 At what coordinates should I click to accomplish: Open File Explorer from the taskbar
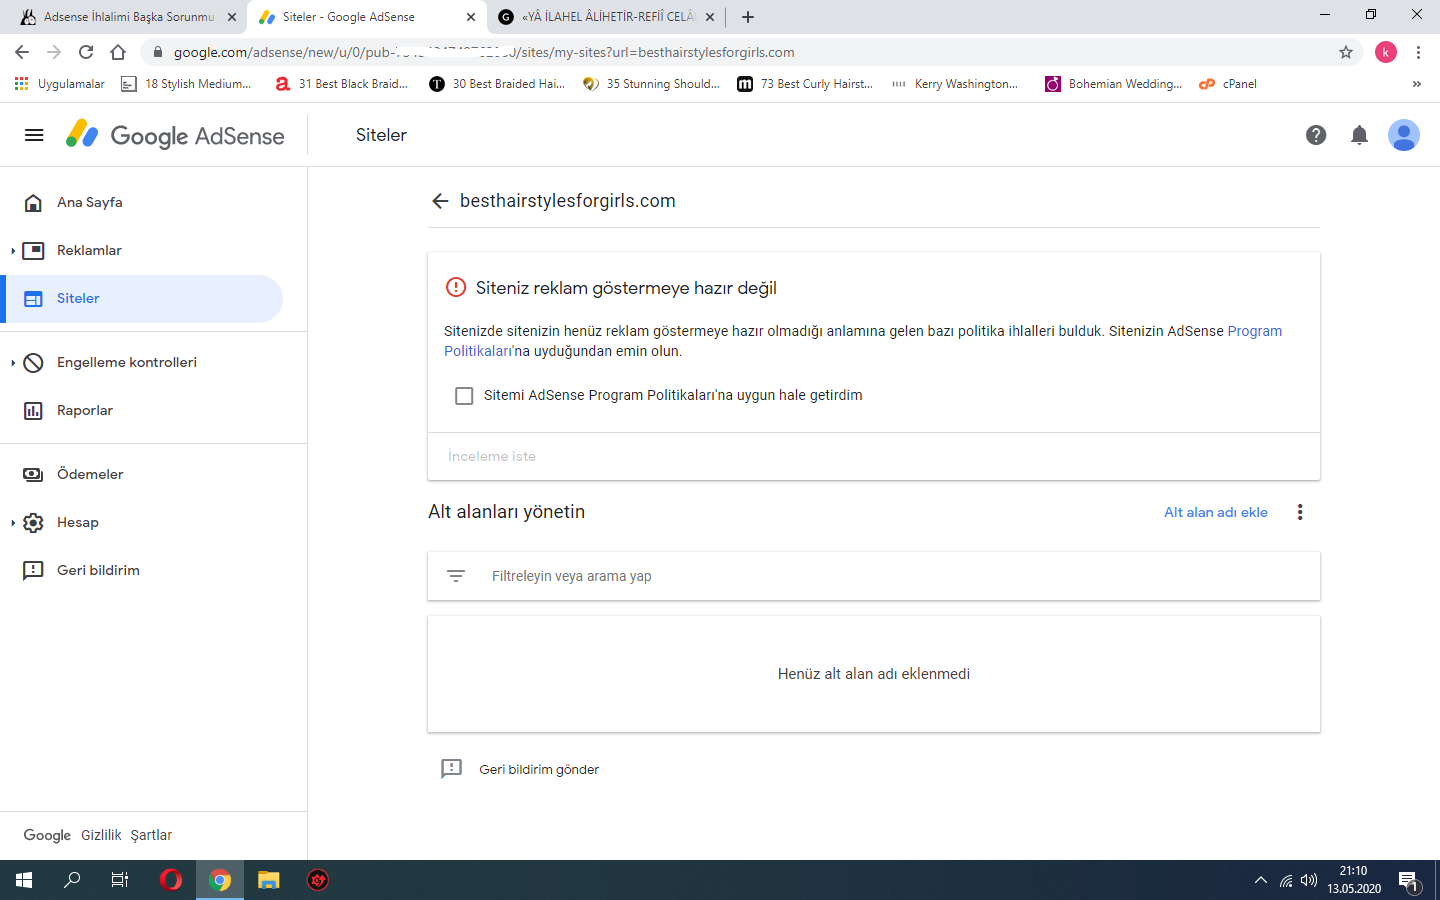coord(268,880)
